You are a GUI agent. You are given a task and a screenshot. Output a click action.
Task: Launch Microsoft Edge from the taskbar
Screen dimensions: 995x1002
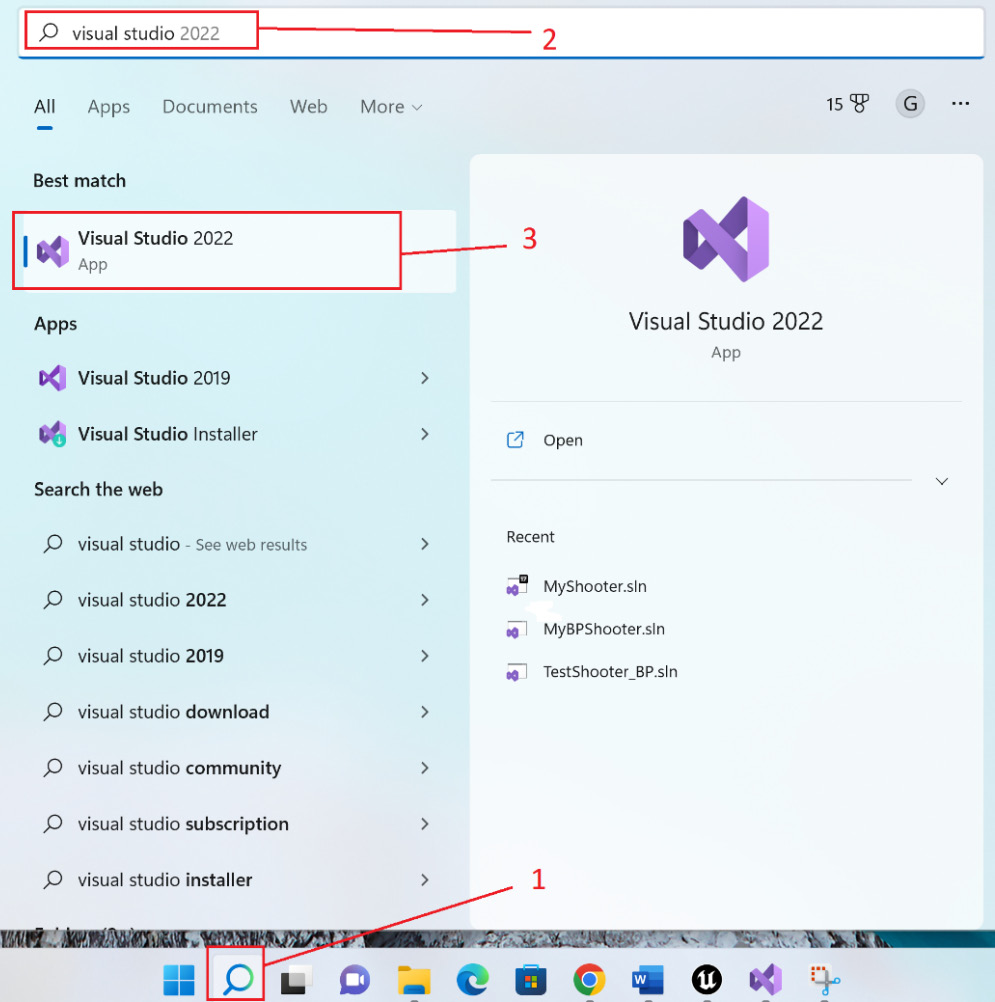[x=472, y=980]
